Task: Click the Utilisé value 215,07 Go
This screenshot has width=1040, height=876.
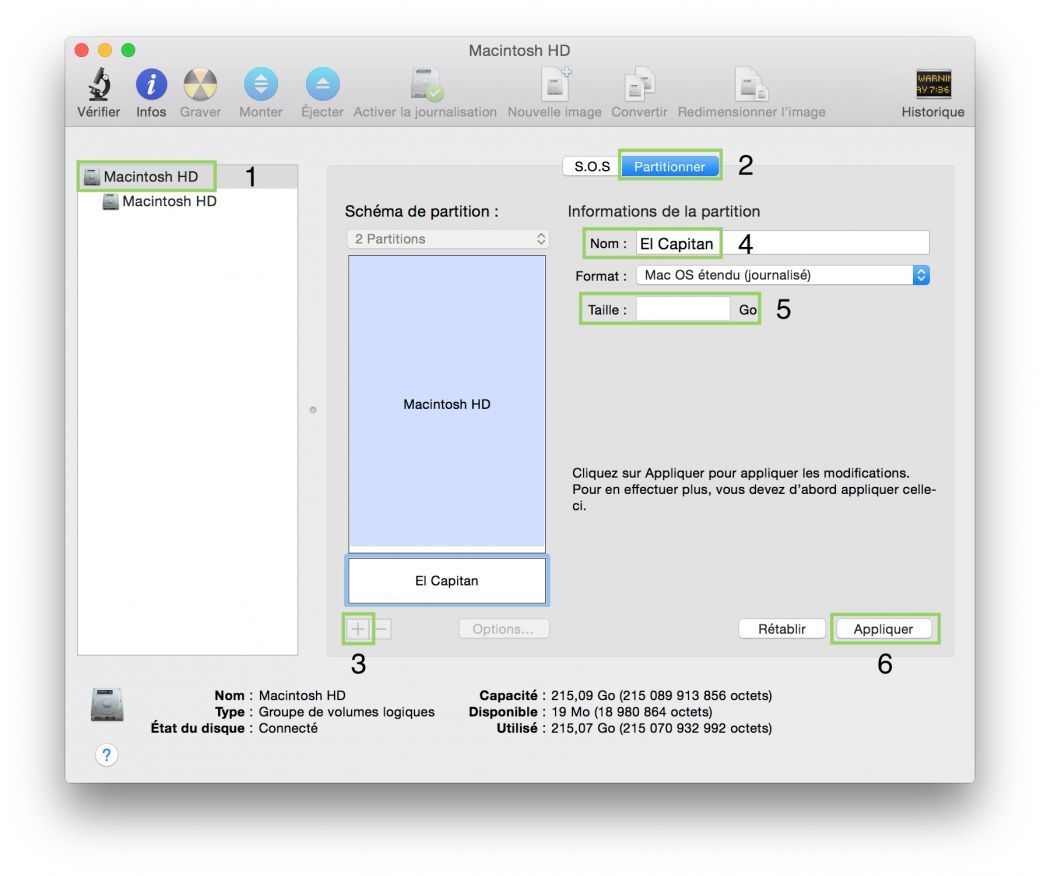Action: click(x=661, y=728)
